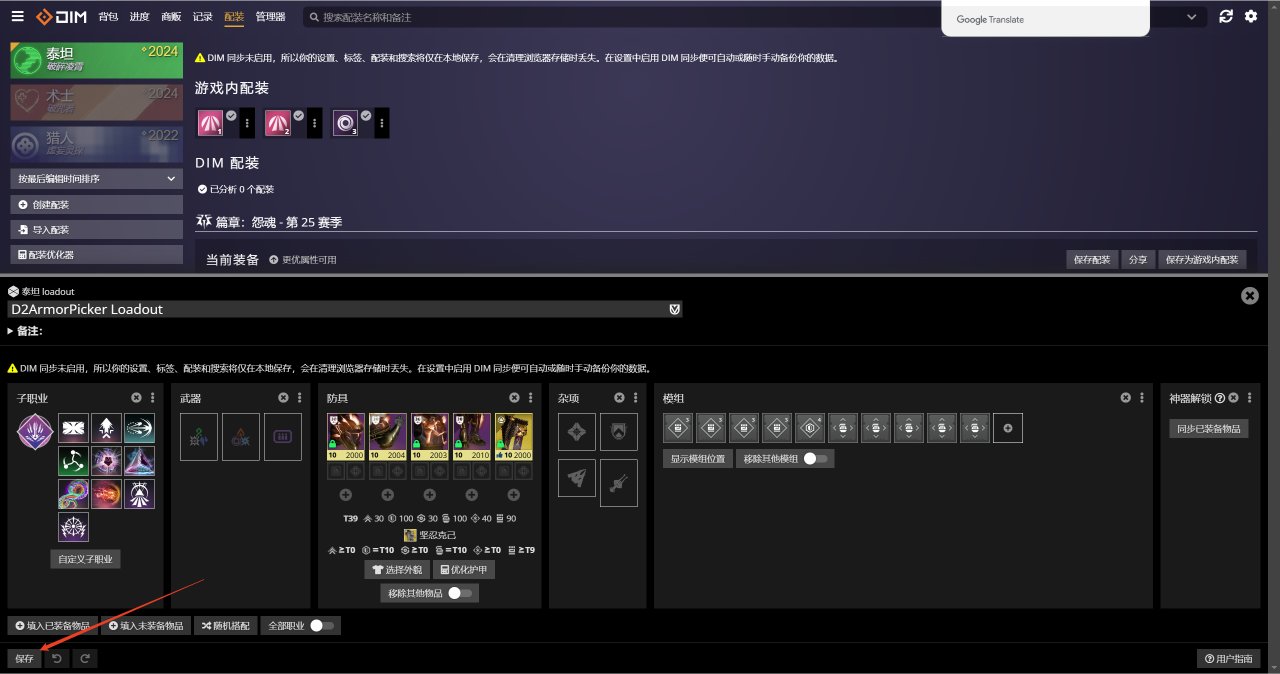Click the empty kinetic weapon slot
1280x674 pixels.
pos(199,437)
